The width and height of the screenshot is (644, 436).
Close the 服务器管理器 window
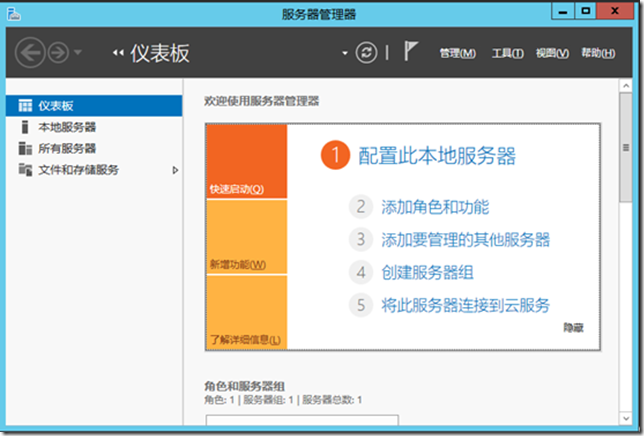[x=615, y=11]
